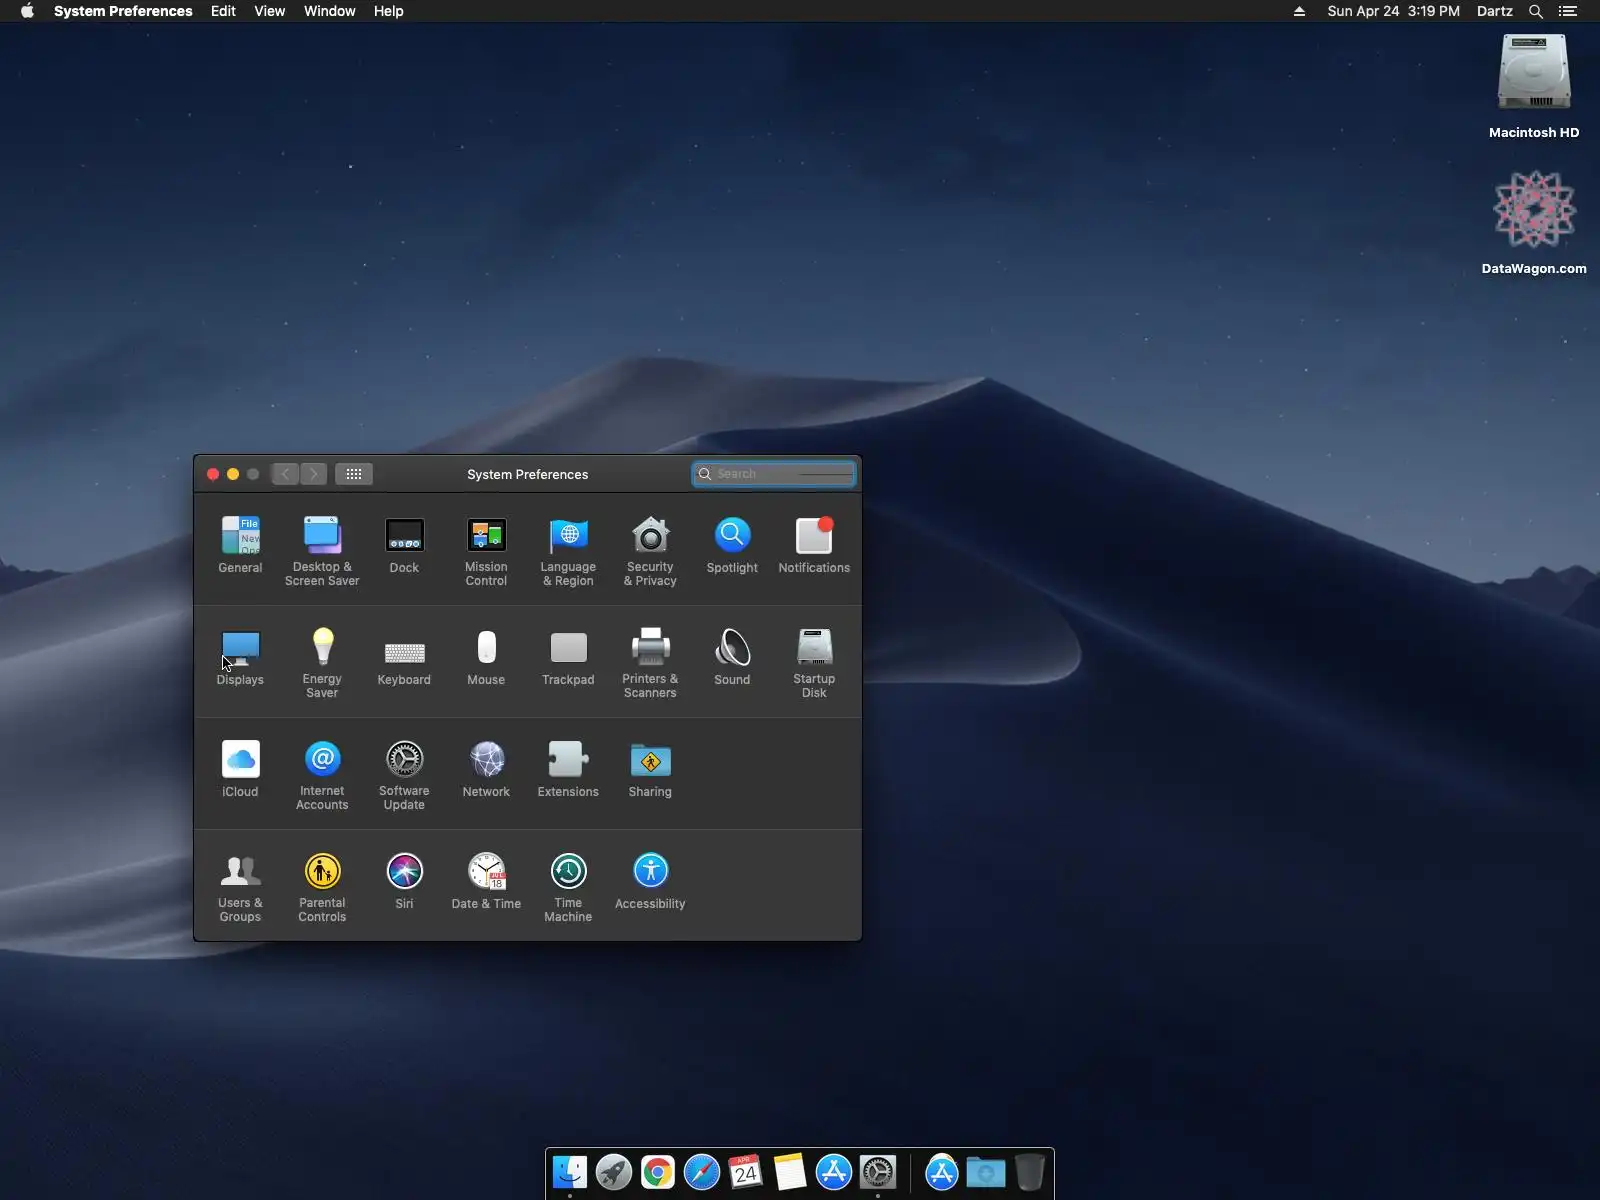Open Calendar from the Dock
Screen dimensions: 1600x1200
[746, 1172]
